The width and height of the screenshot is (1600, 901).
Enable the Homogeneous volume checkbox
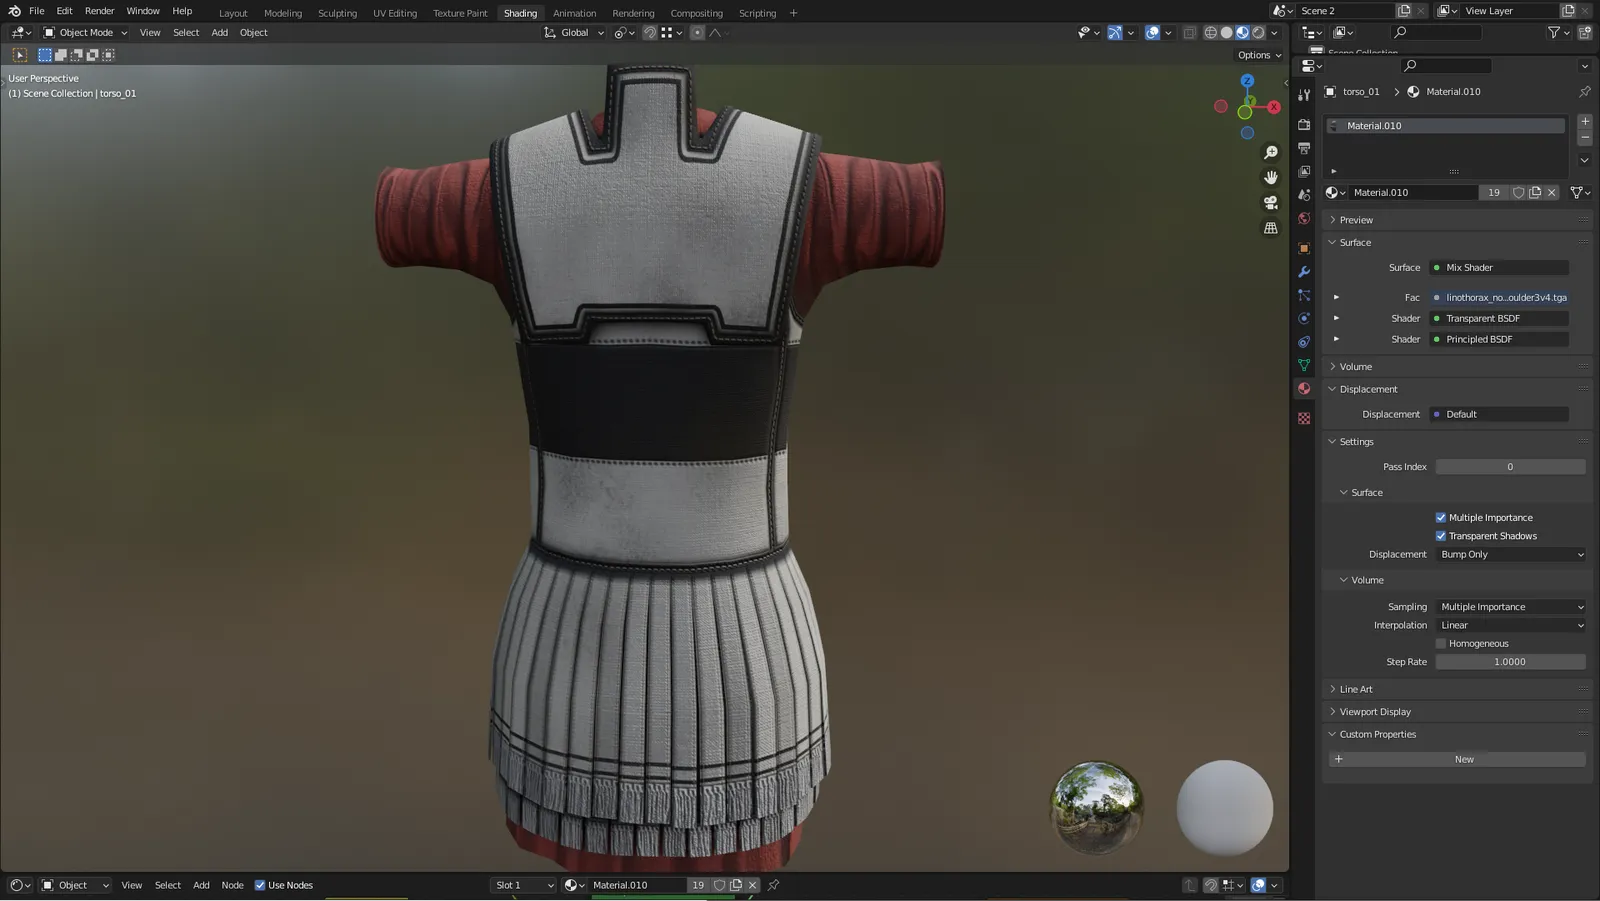(1441, 644)
